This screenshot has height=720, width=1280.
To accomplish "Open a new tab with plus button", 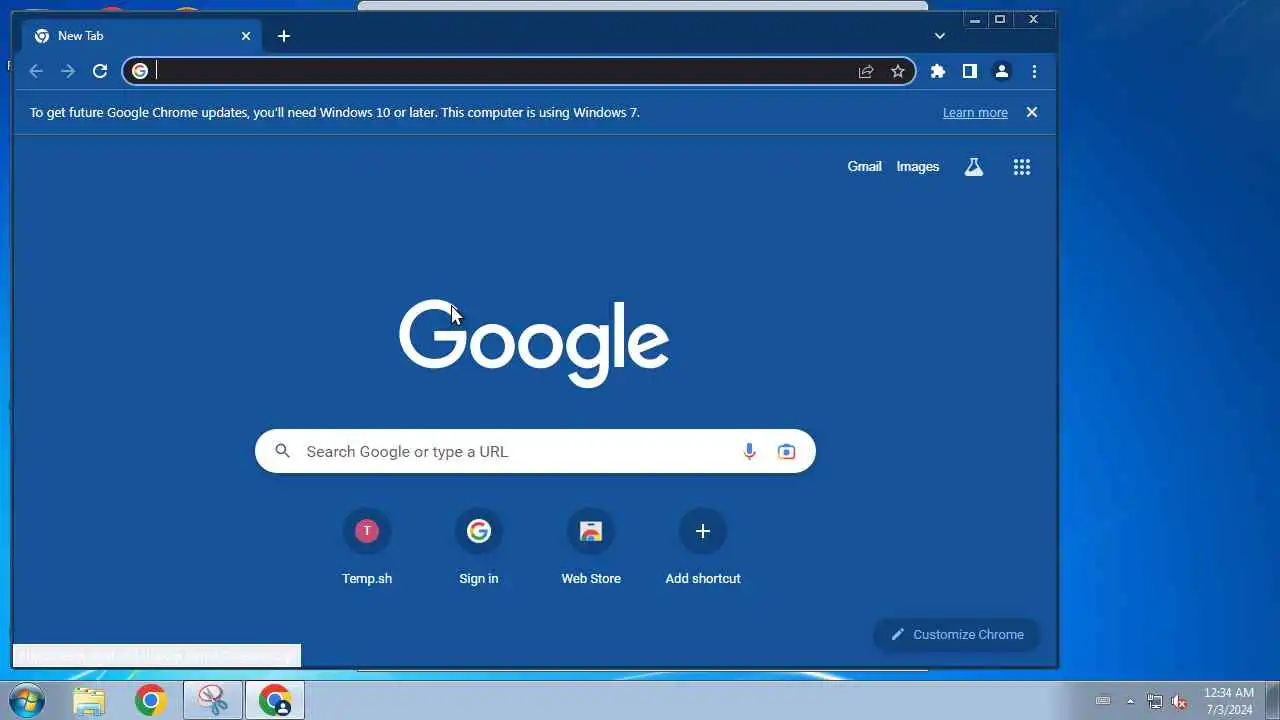I will click(x=284, y=36).
